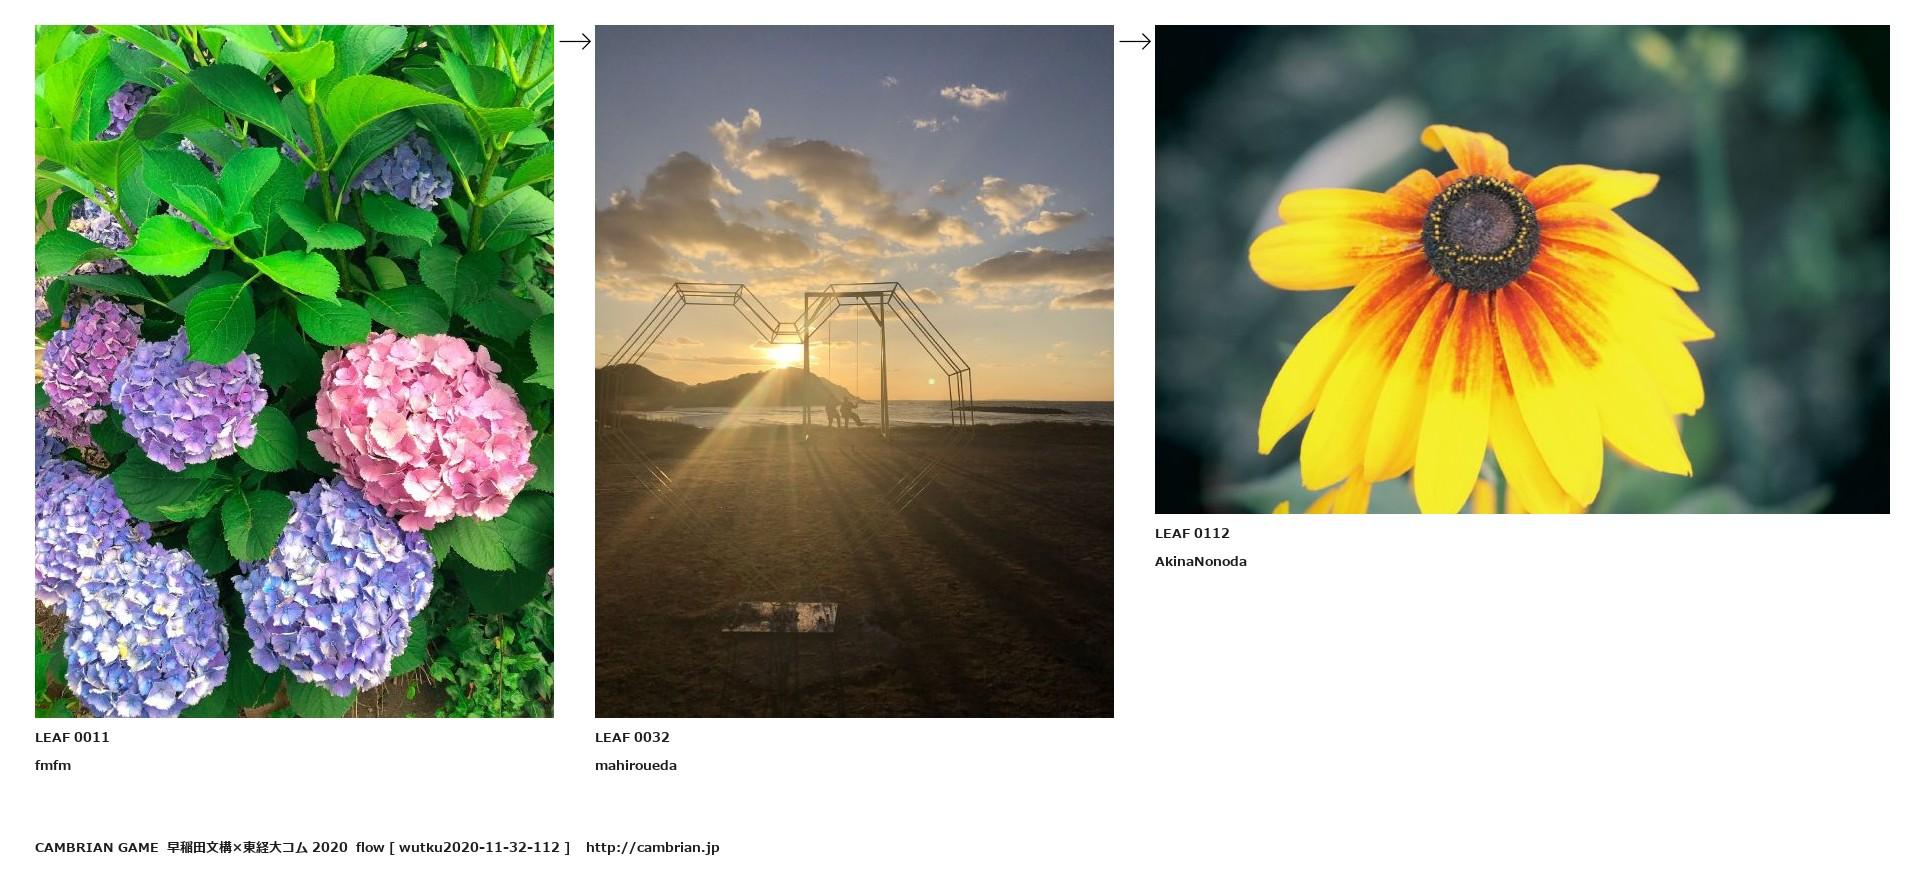Click the word flow in footer

tap(370, 847)
